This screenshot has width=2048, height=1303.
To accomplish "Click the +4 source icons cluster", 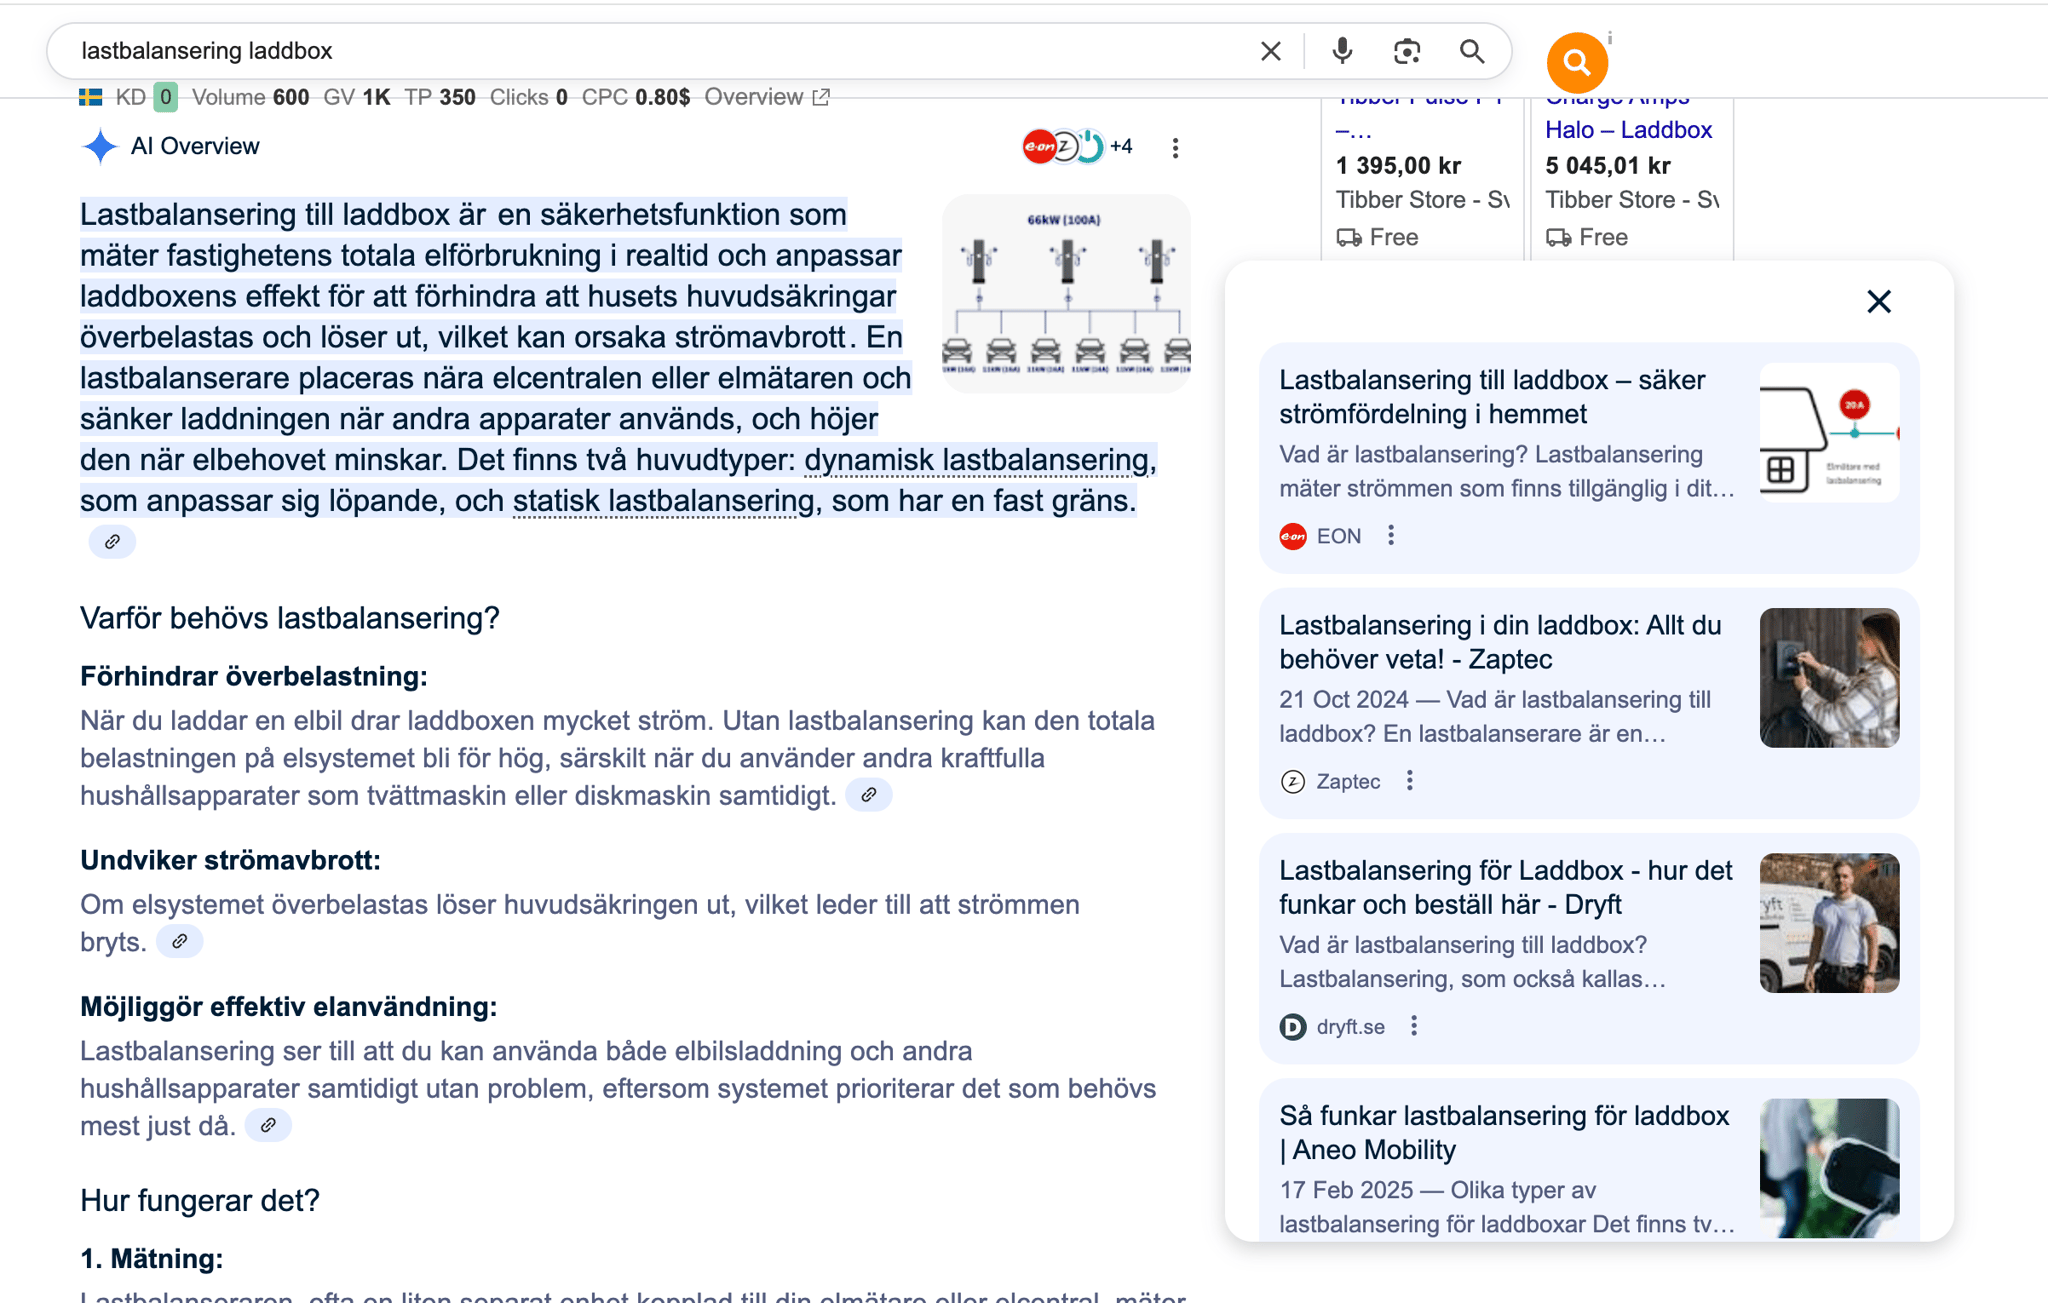I will coord(1077,146).
